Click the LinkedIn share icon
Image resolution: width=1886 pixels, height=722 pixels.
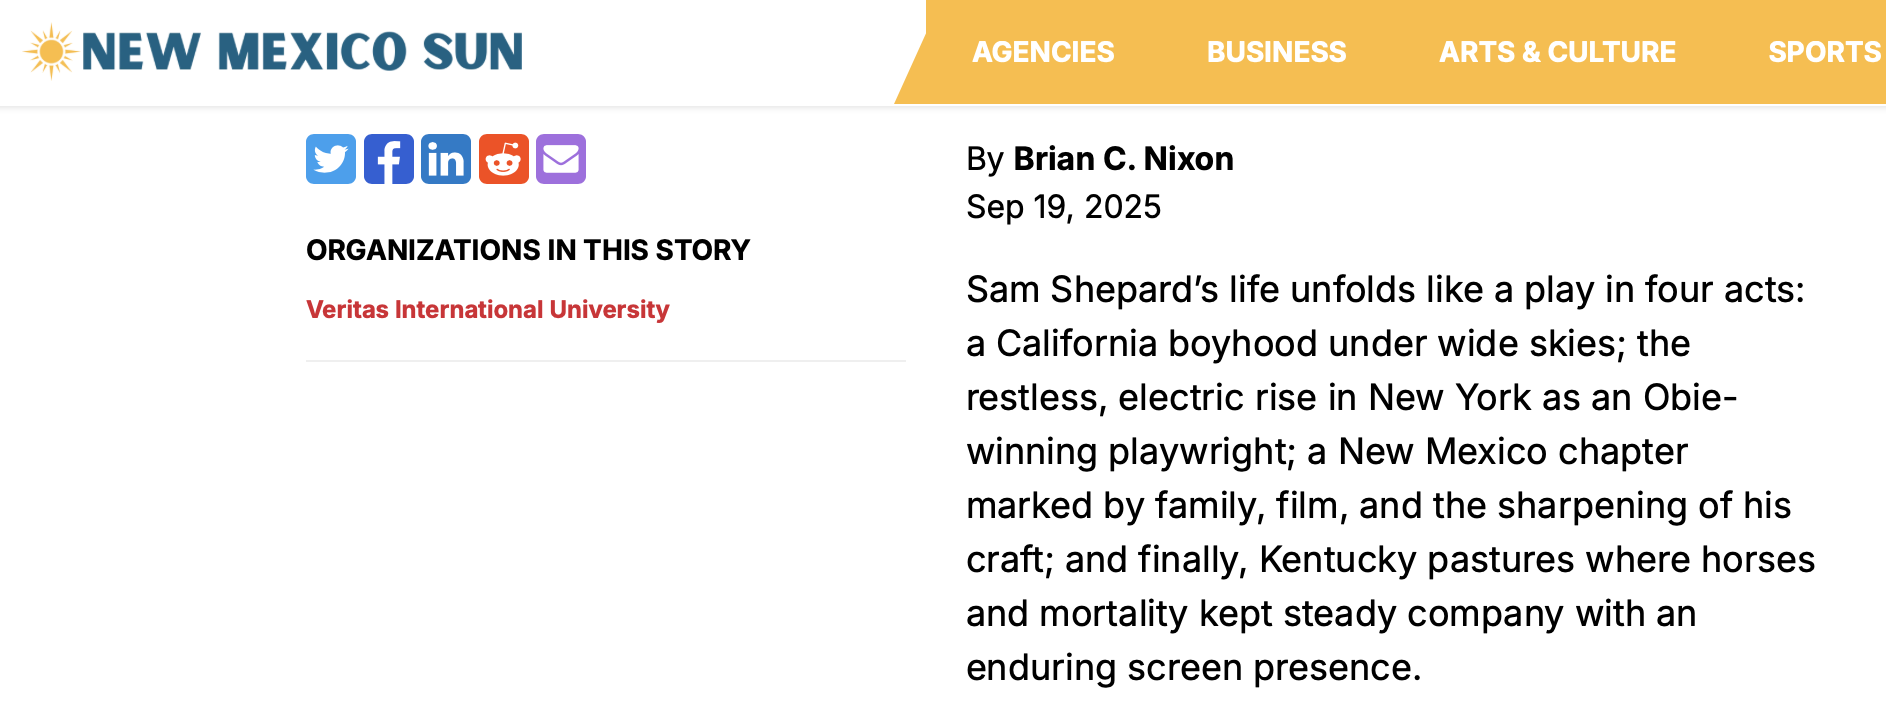coord(445,159)
